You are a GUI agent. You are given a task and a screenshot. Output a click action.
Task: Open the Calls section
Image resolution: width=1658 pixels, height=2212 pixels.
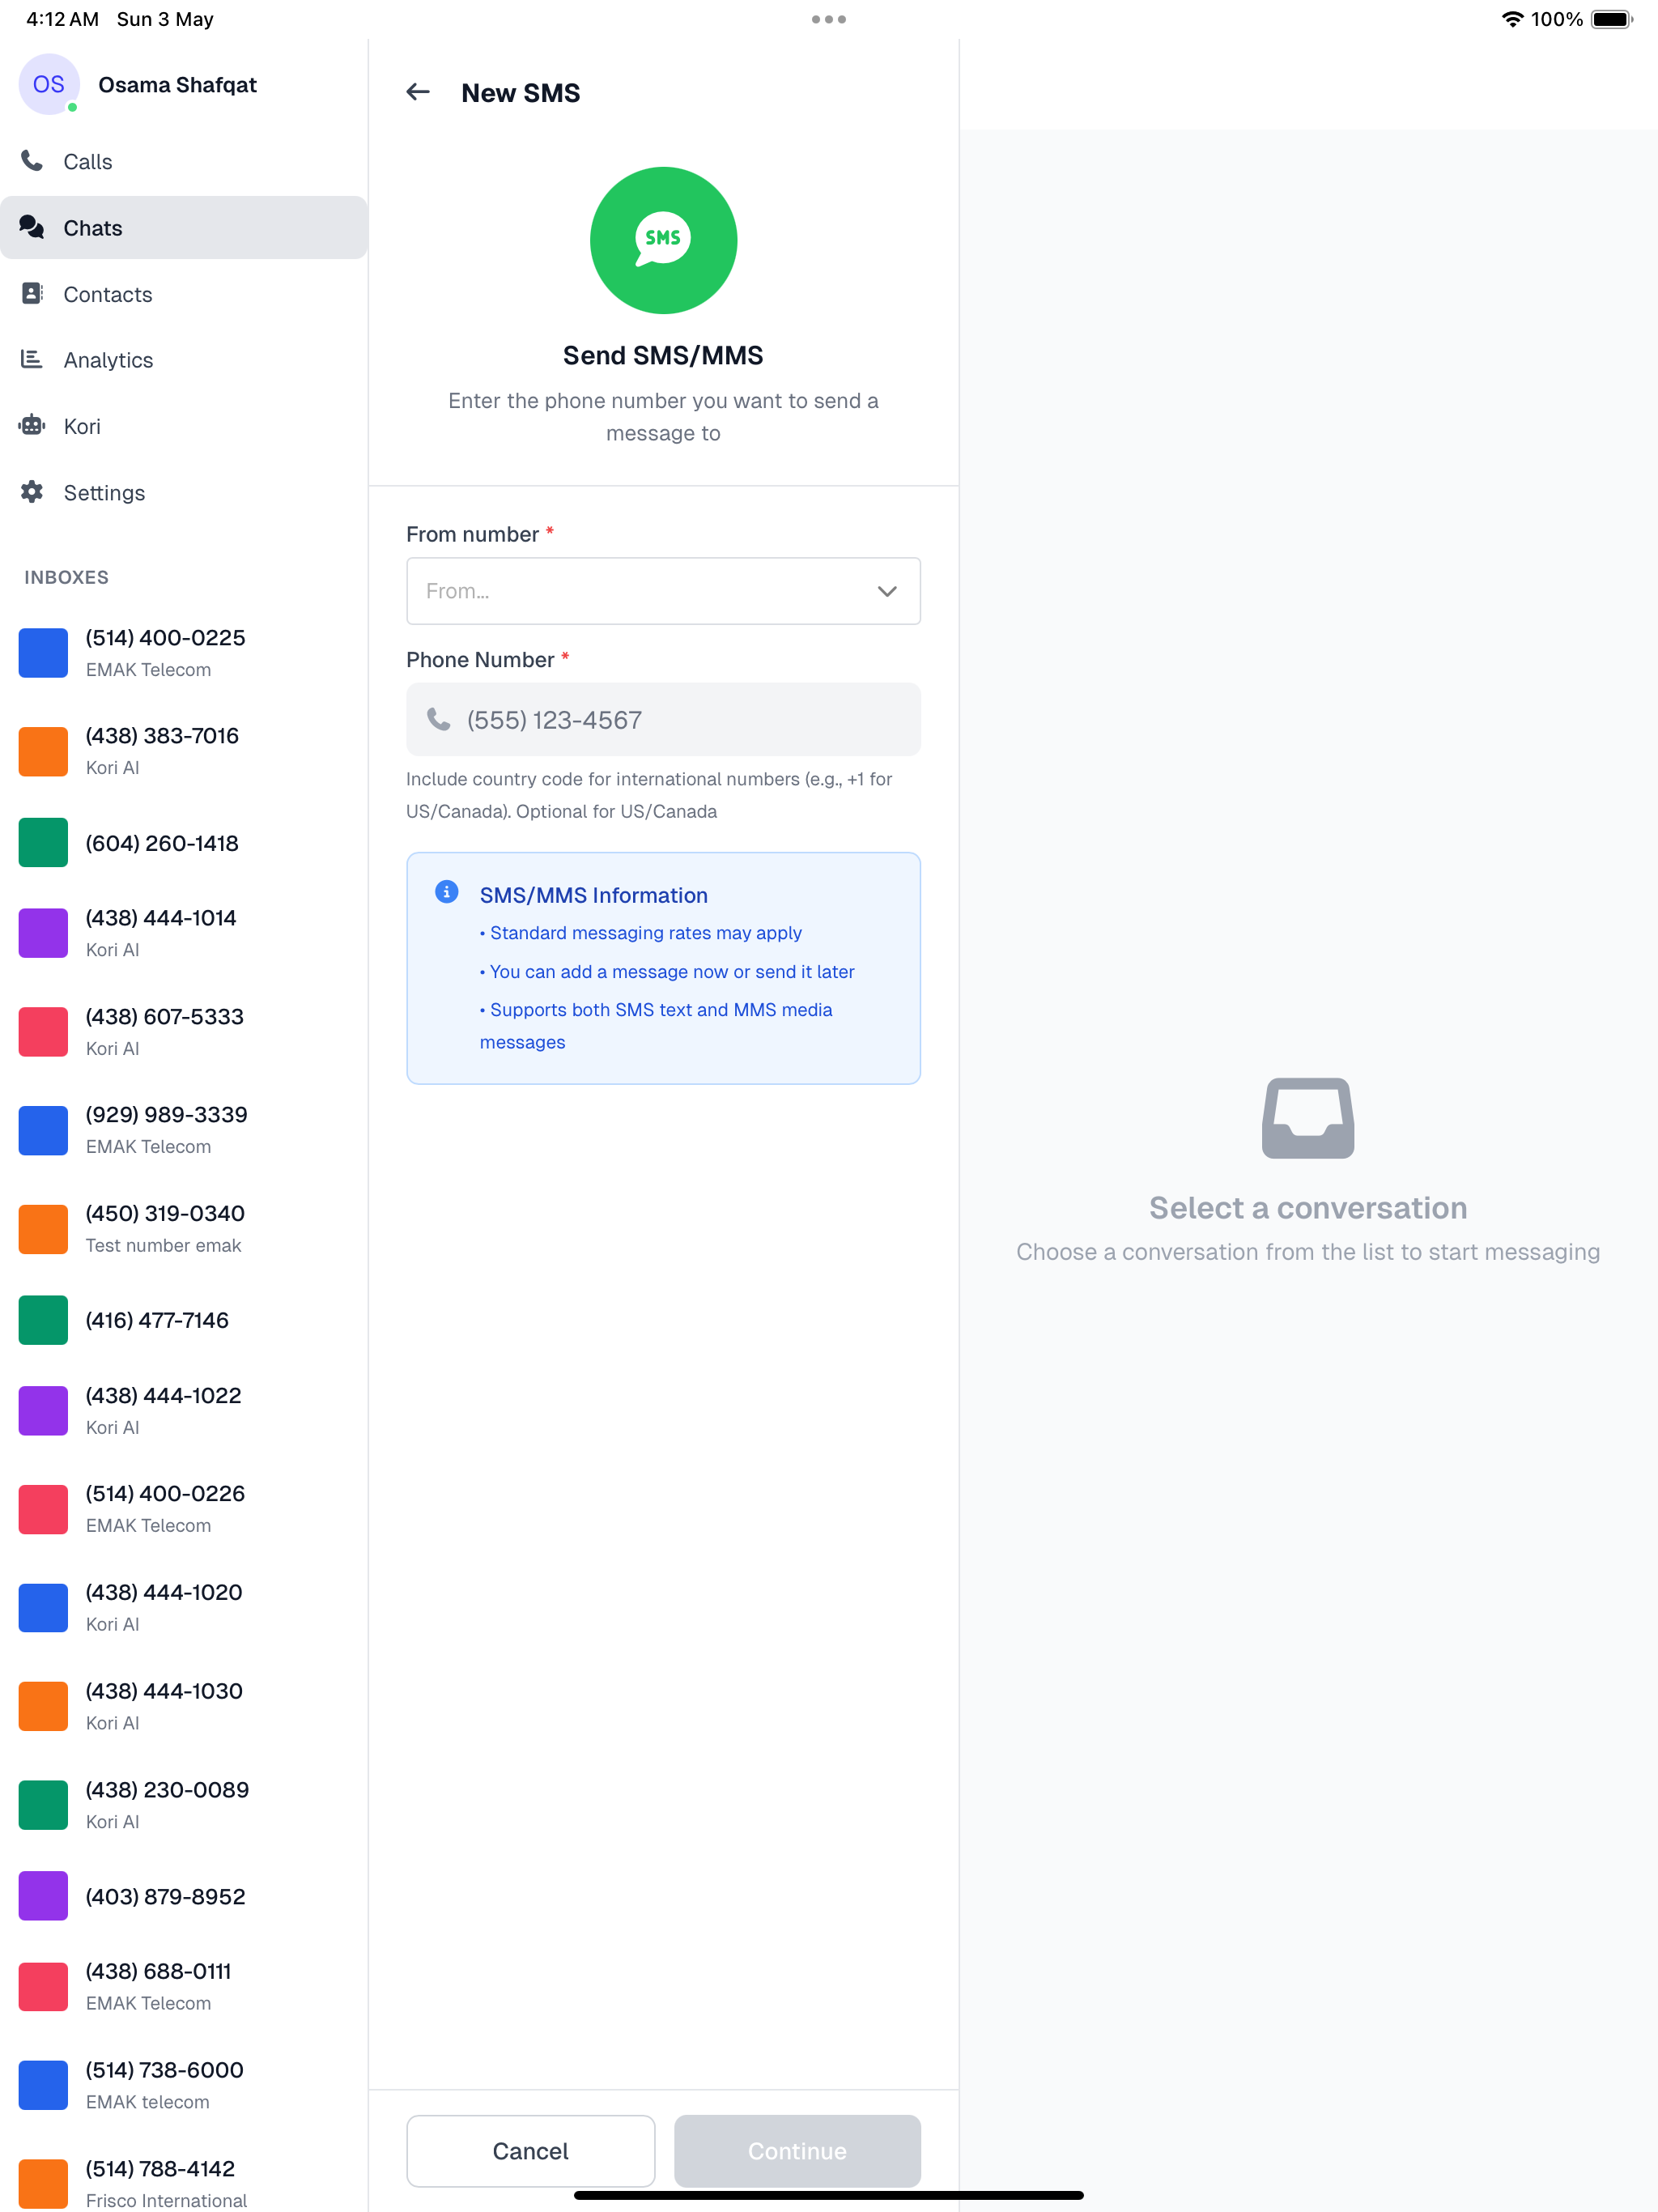coord(184,161)
